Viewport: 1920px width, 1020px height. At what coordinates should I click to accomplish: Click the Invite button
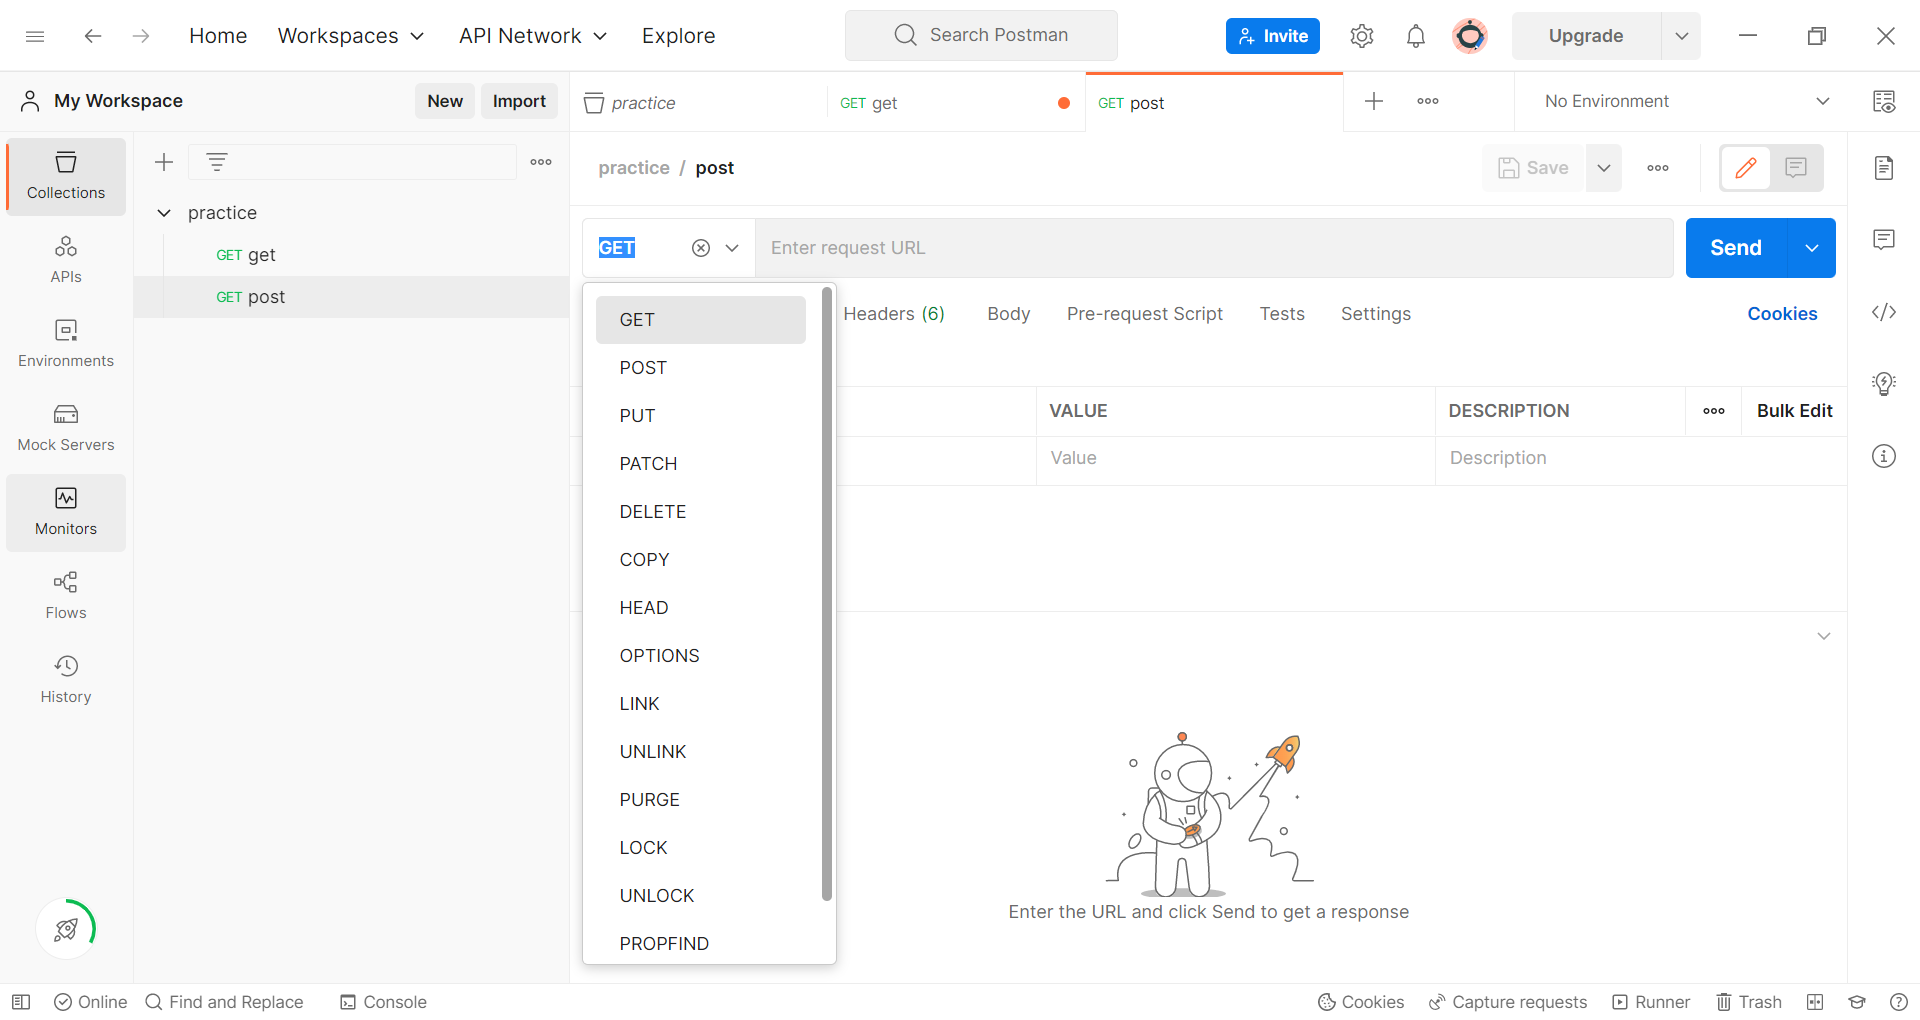point(1272,36)
